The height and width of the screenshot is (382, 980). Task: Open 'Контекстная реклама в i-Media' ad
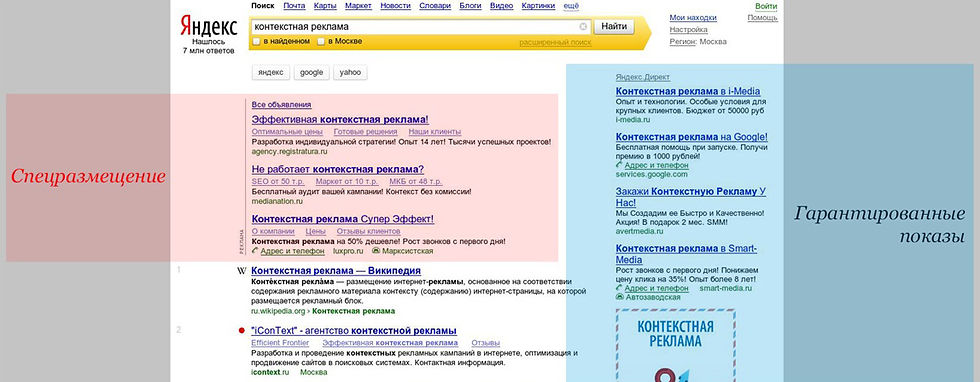coord(688,91)
